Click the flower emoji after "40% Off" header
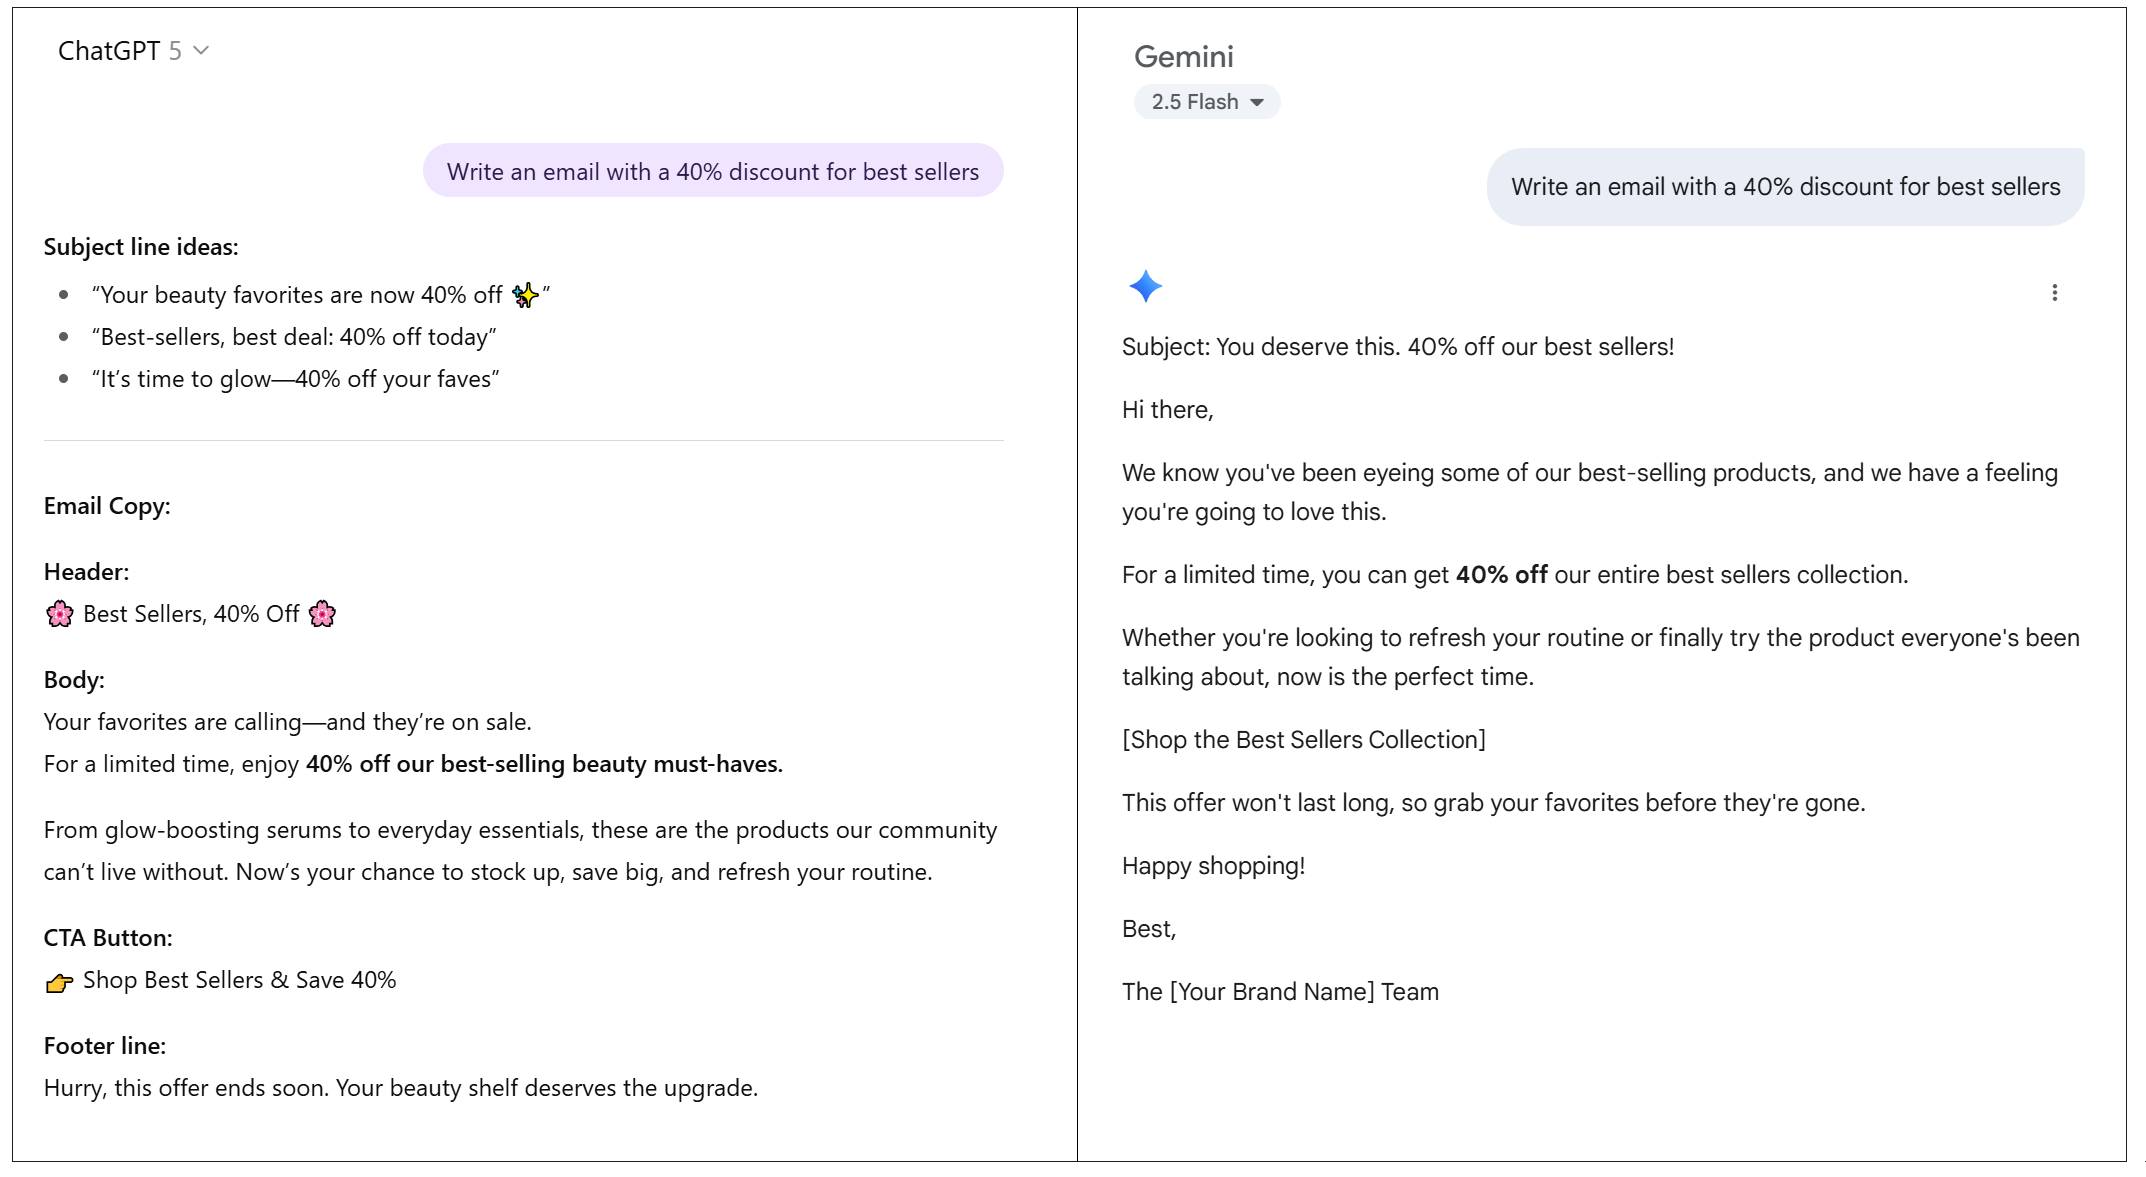2146x1177 pixels. (x=322, y=614)
